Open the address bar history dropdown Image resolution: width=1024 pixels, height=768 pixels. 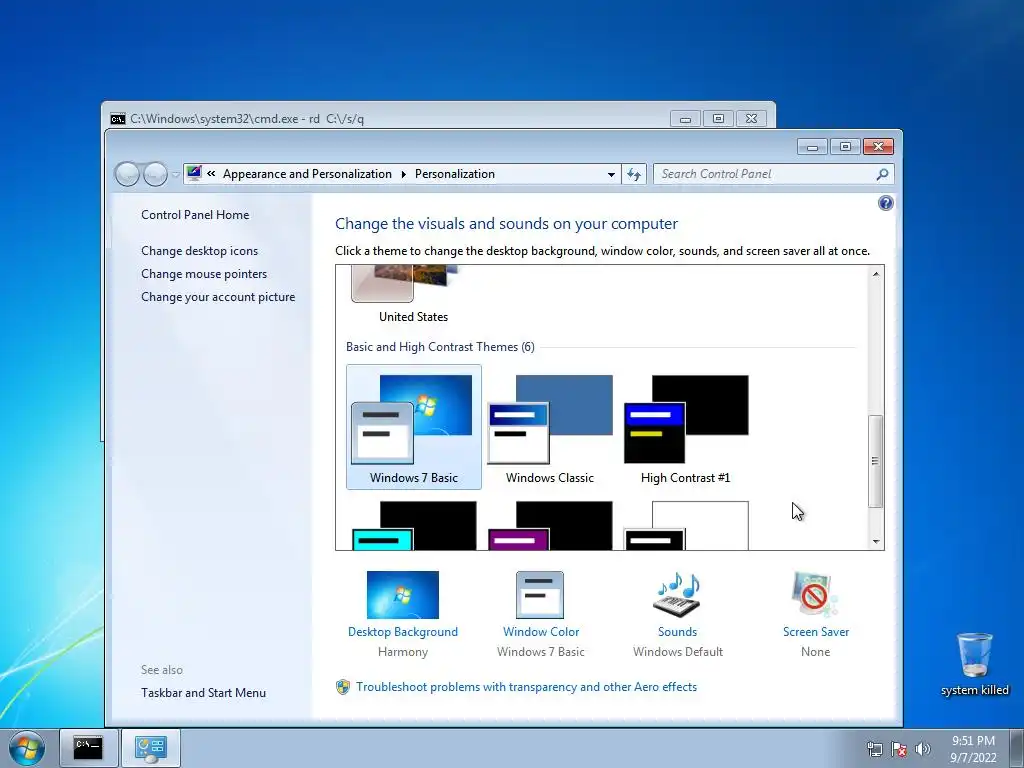click(611, 174)
